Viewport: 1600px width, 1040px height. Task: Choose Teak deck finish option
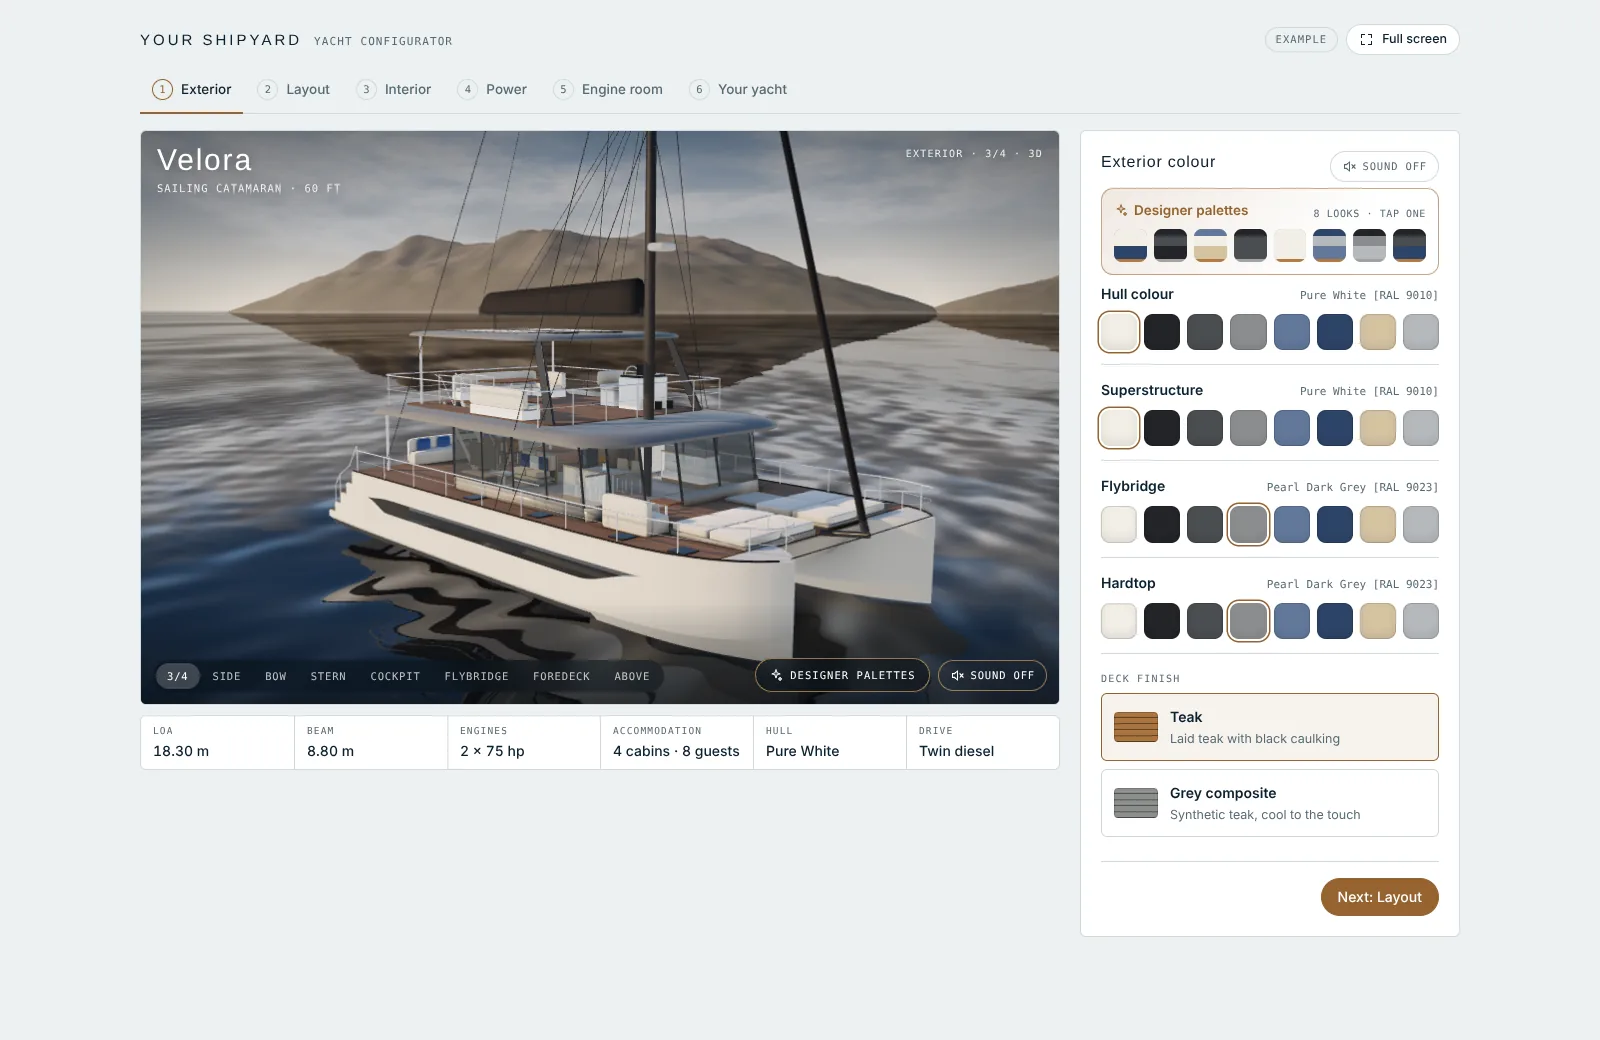coord(1270,727)
